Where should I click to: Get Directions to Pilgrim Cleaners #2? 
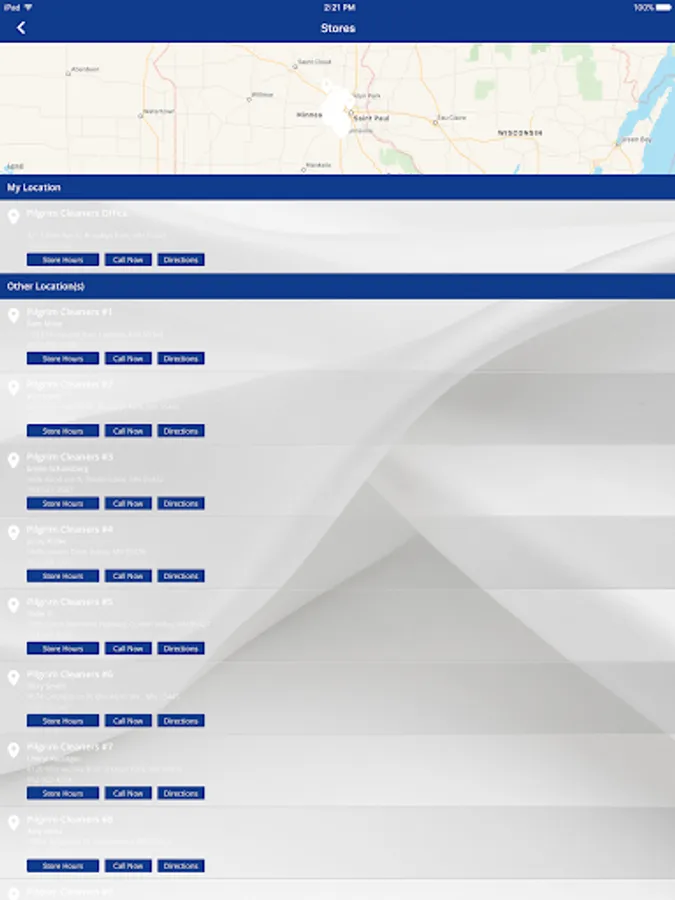click(181, 430)
